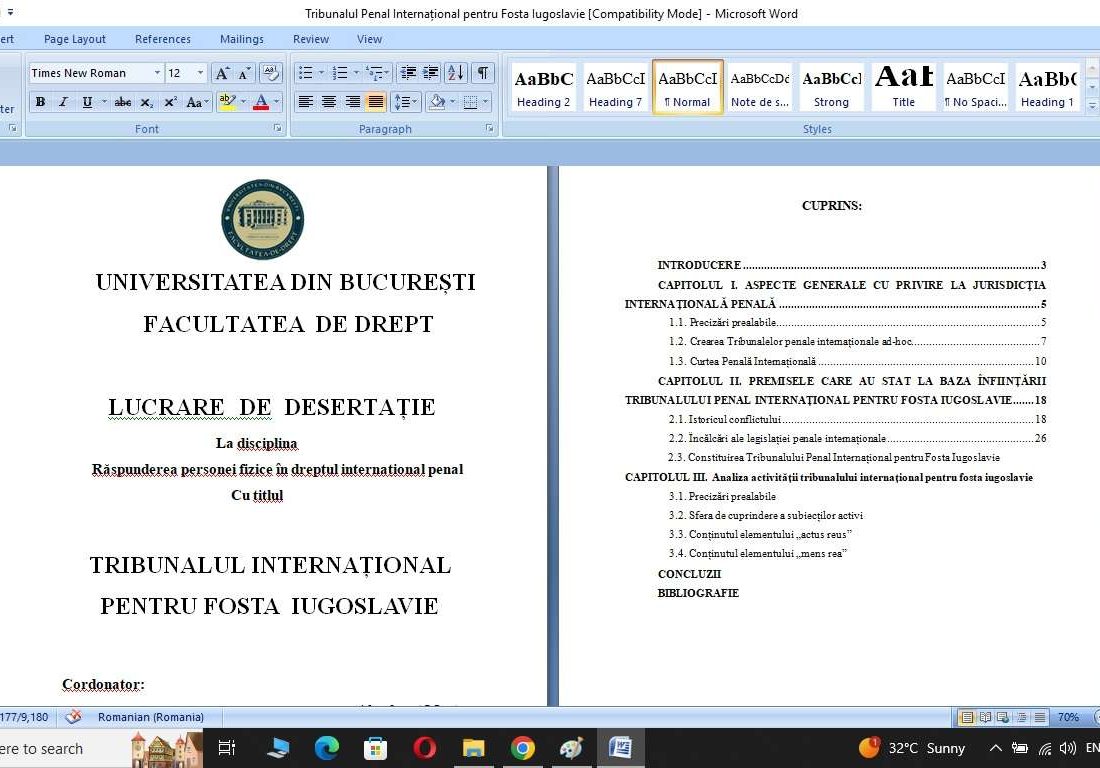Open the Line Spacing dropdown
This screenshot has height=768, width=1100.
coord(406,102)
